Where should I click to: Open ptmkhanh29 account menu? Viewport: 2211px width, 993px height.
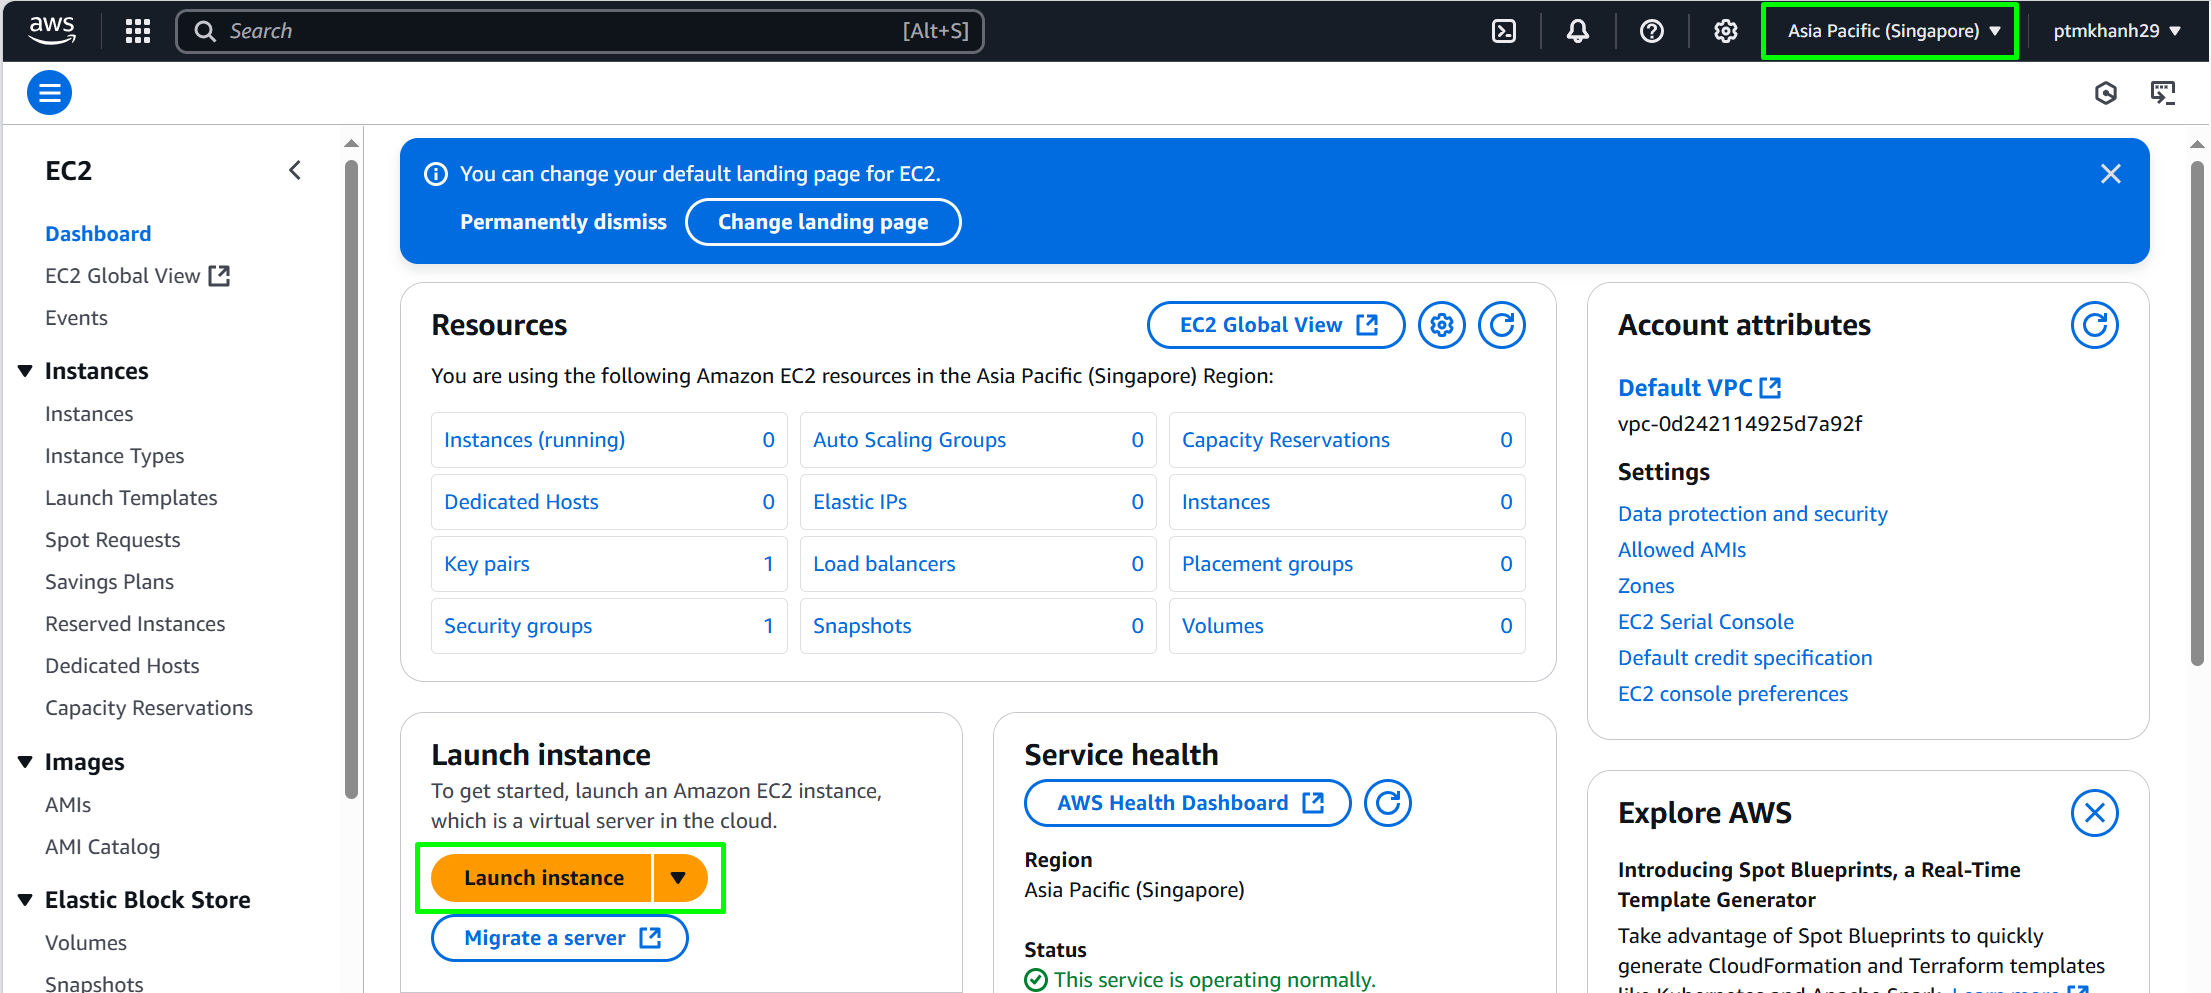tap(2117, 31)
